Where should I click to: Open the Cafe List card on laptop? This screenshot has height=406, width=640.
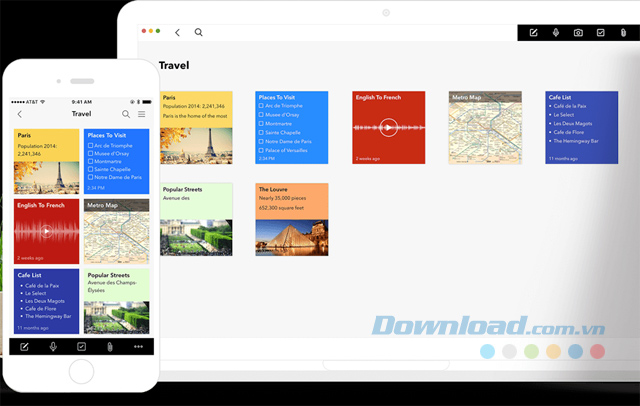point(582,127)
